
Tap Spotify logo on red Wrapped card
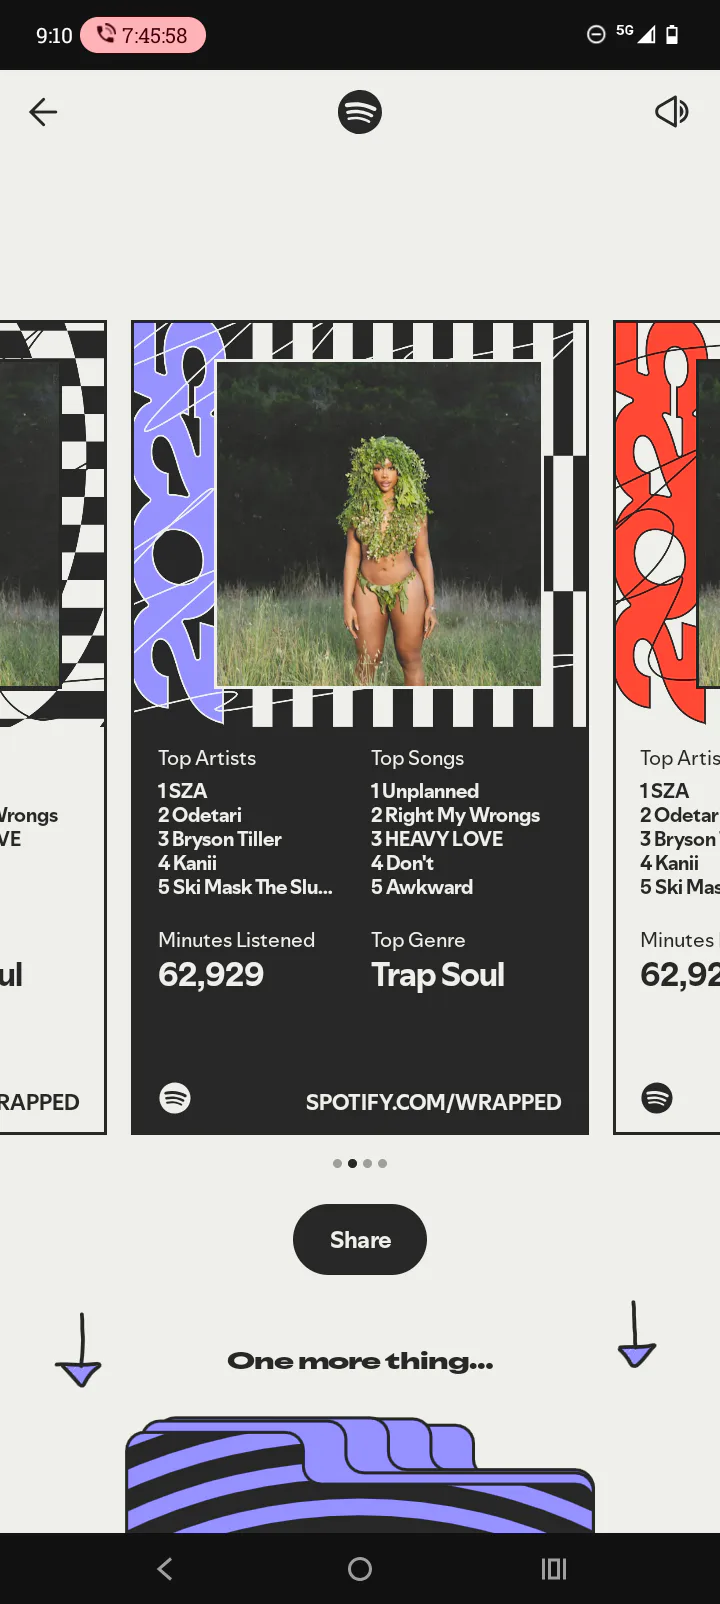click(657, 1098)
